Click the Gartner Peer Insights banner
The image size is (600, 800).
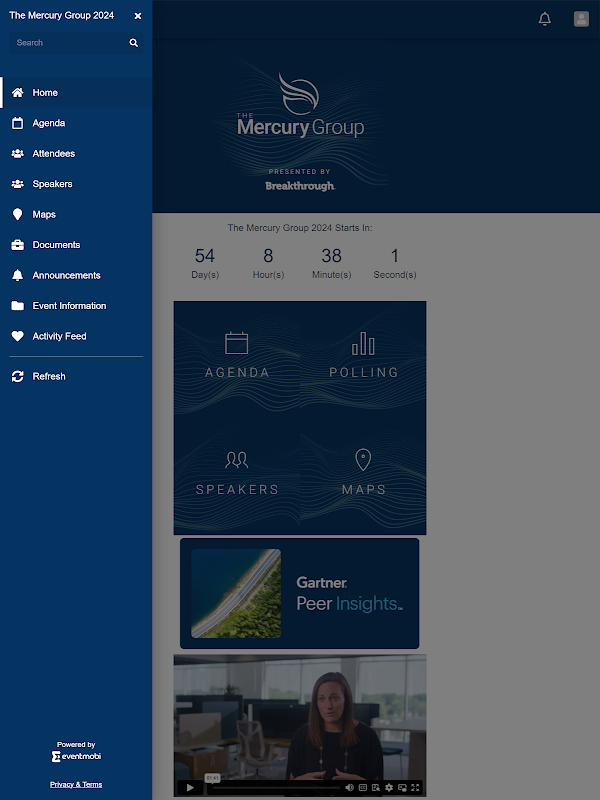[x=299, y=593]
